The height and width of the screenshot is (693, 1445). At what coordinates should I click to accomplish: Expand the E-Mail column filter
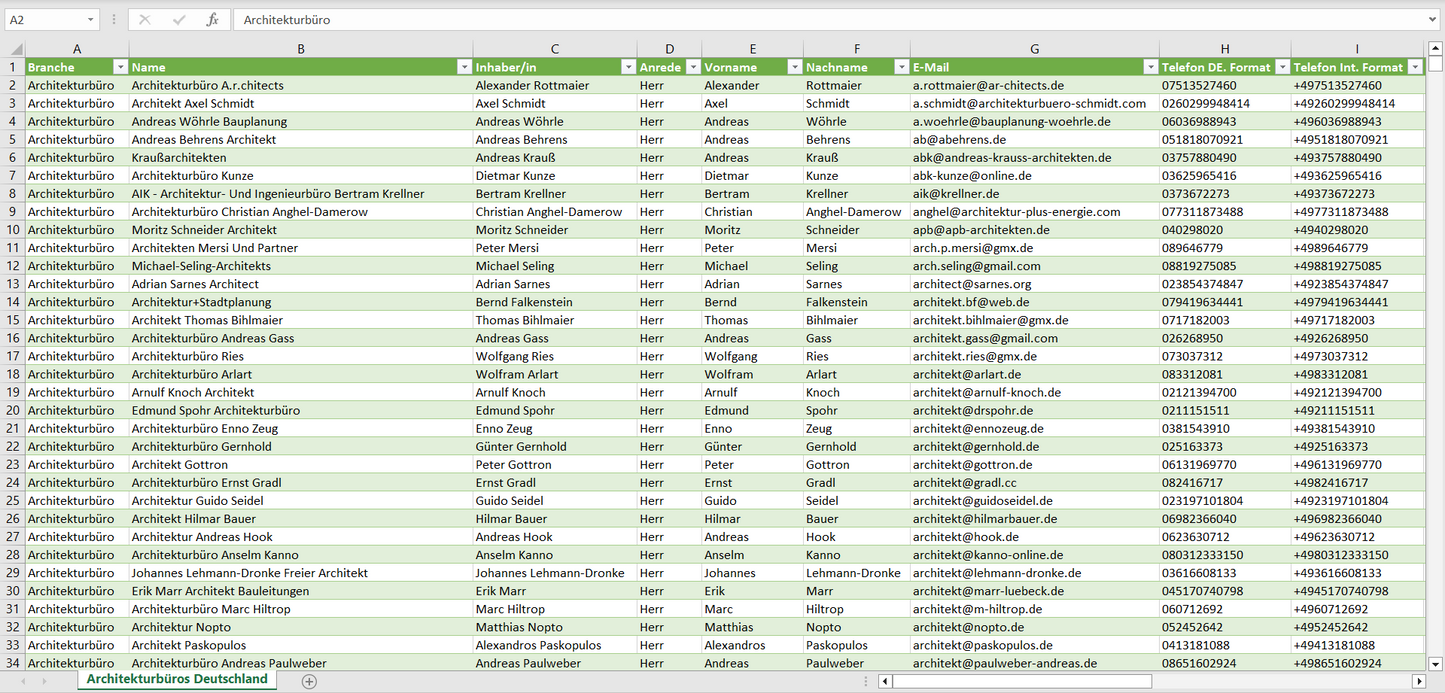pyautogui.click(x=1149, y=67)
